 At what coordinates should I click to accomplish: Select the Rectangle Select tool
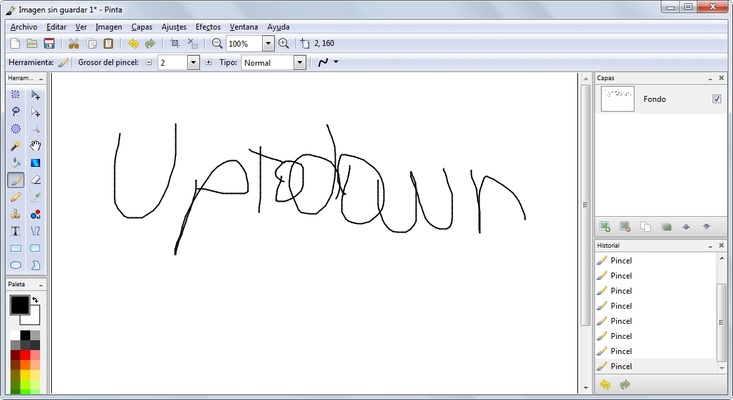(15, 95)
